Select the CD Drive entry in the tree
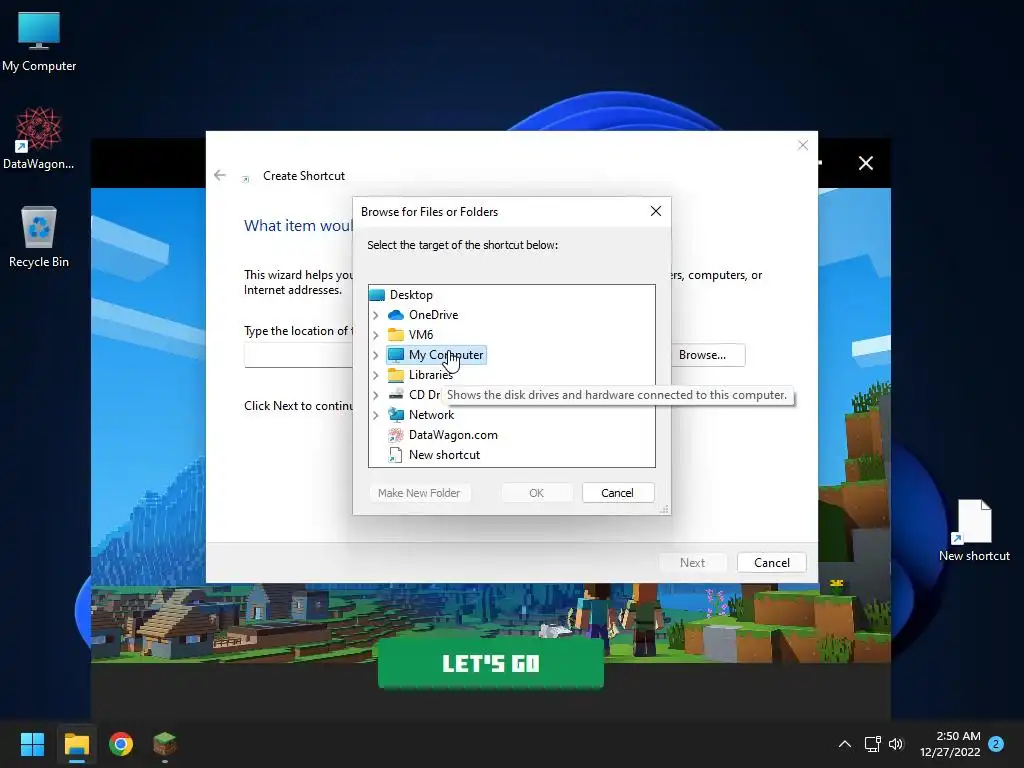 click(x=414, y=394)
